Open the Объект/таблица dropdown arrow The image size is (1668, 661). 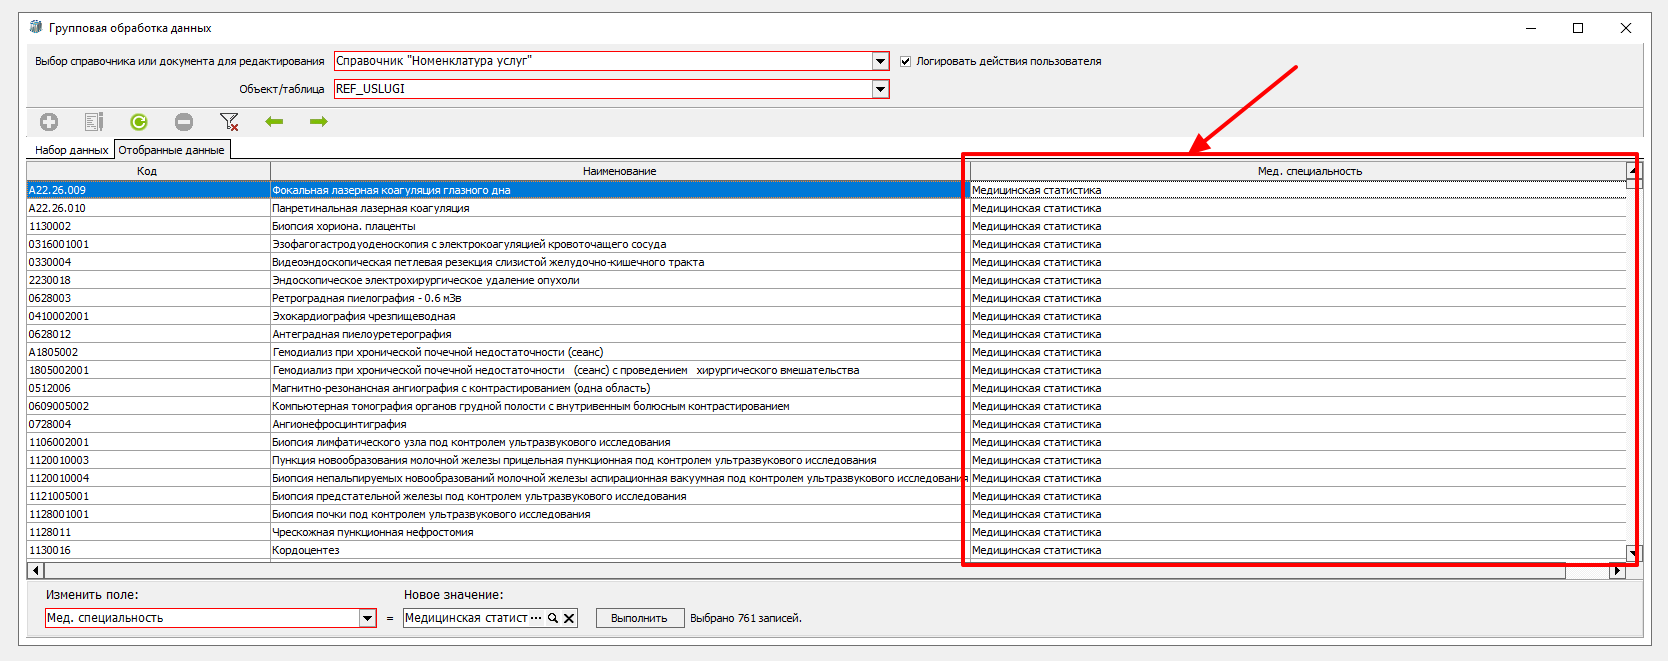[880, 89]
